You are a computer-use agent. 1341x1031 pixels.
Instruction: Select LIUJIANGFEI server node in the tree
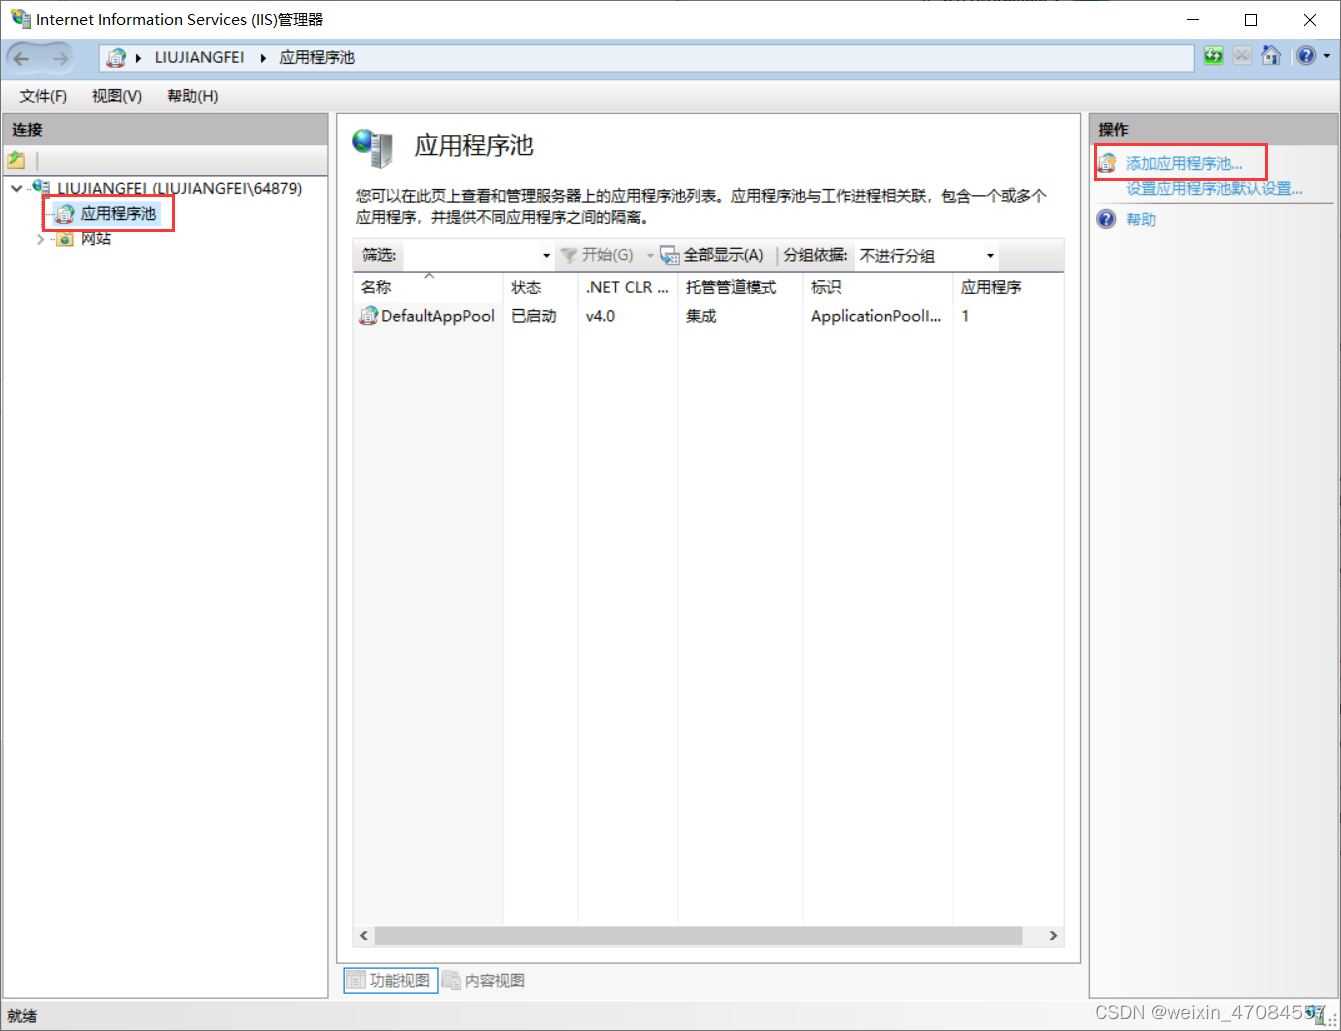click(x=179, y=188)
